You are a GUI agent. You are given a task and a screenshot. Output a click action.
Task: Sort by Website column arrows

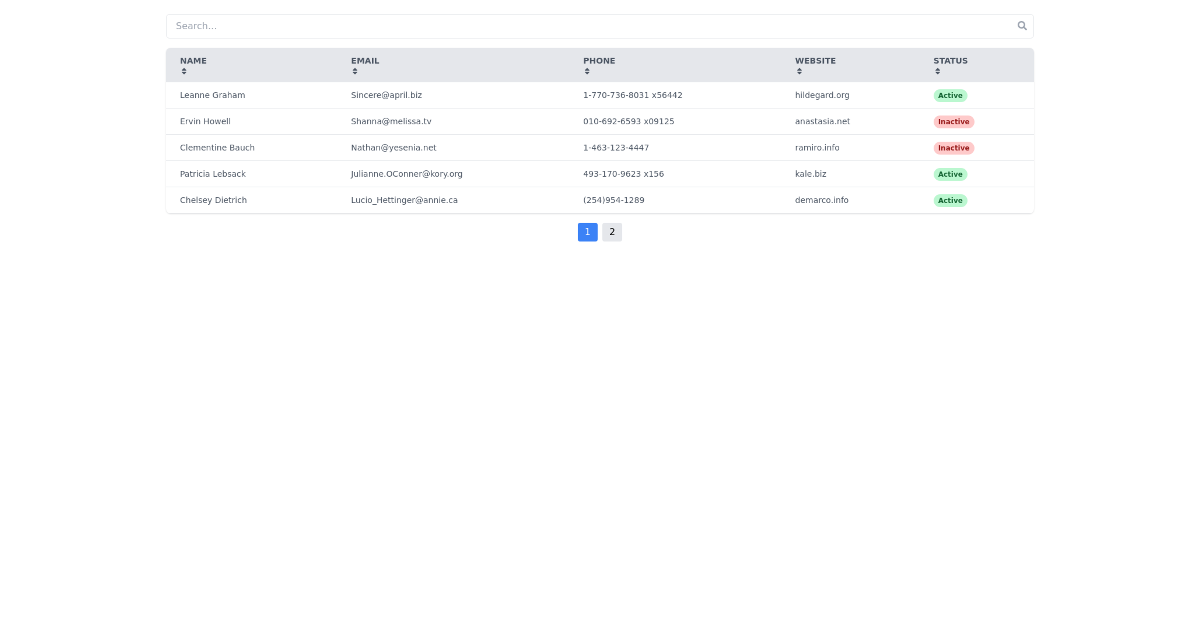(799, 71)
